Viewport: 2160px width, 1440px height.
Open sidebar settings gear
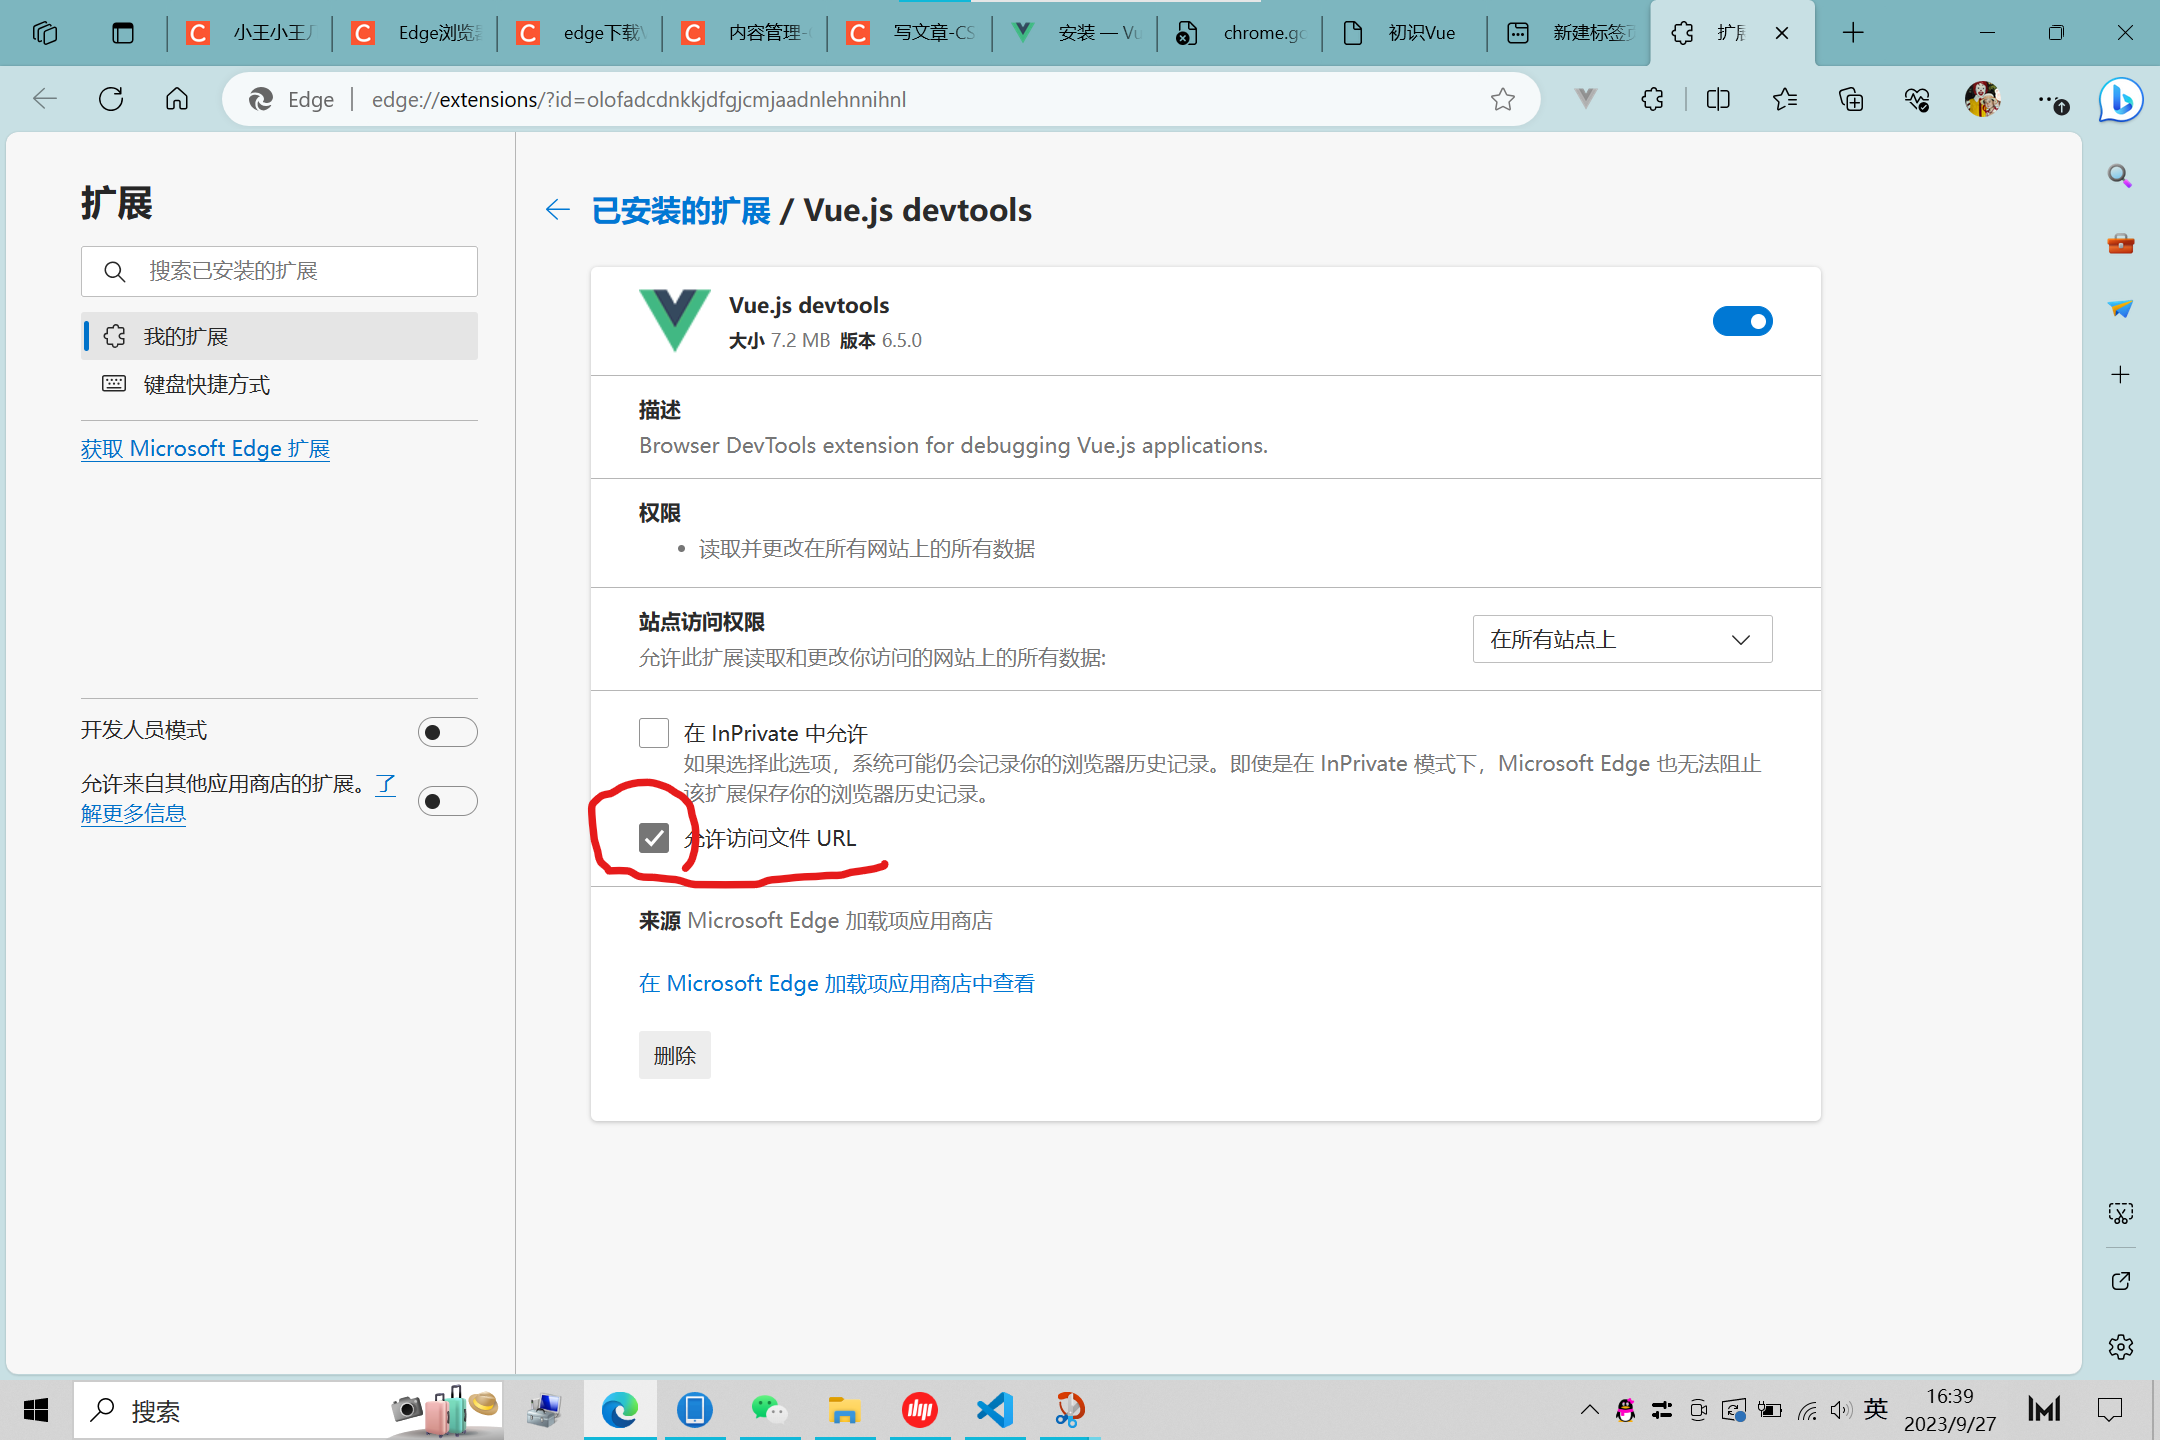(2120, 1347)
